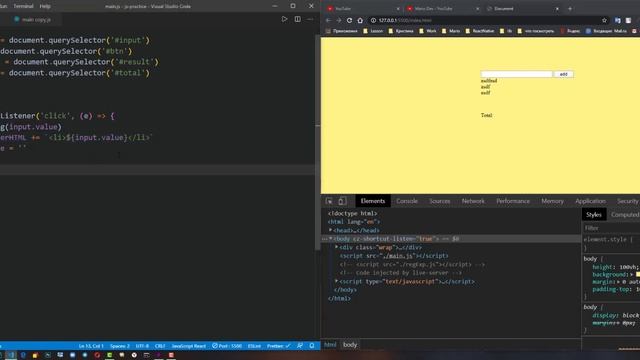Split the VS Code editor with split icon
Screen dimensions: 640x360
click(298, 19)
